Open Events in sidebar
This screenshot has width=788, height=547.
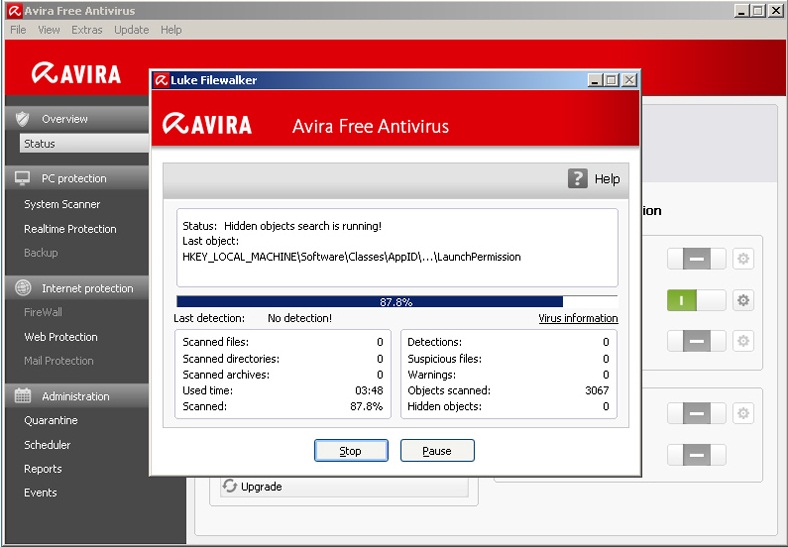click(40, 493)
